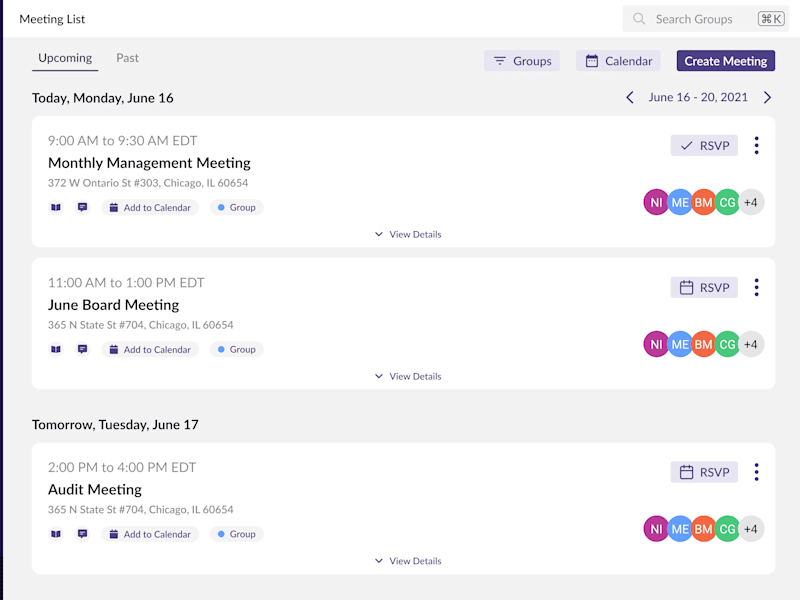
Task: Open the Groups filter dropdown
Action: (522, 61)
